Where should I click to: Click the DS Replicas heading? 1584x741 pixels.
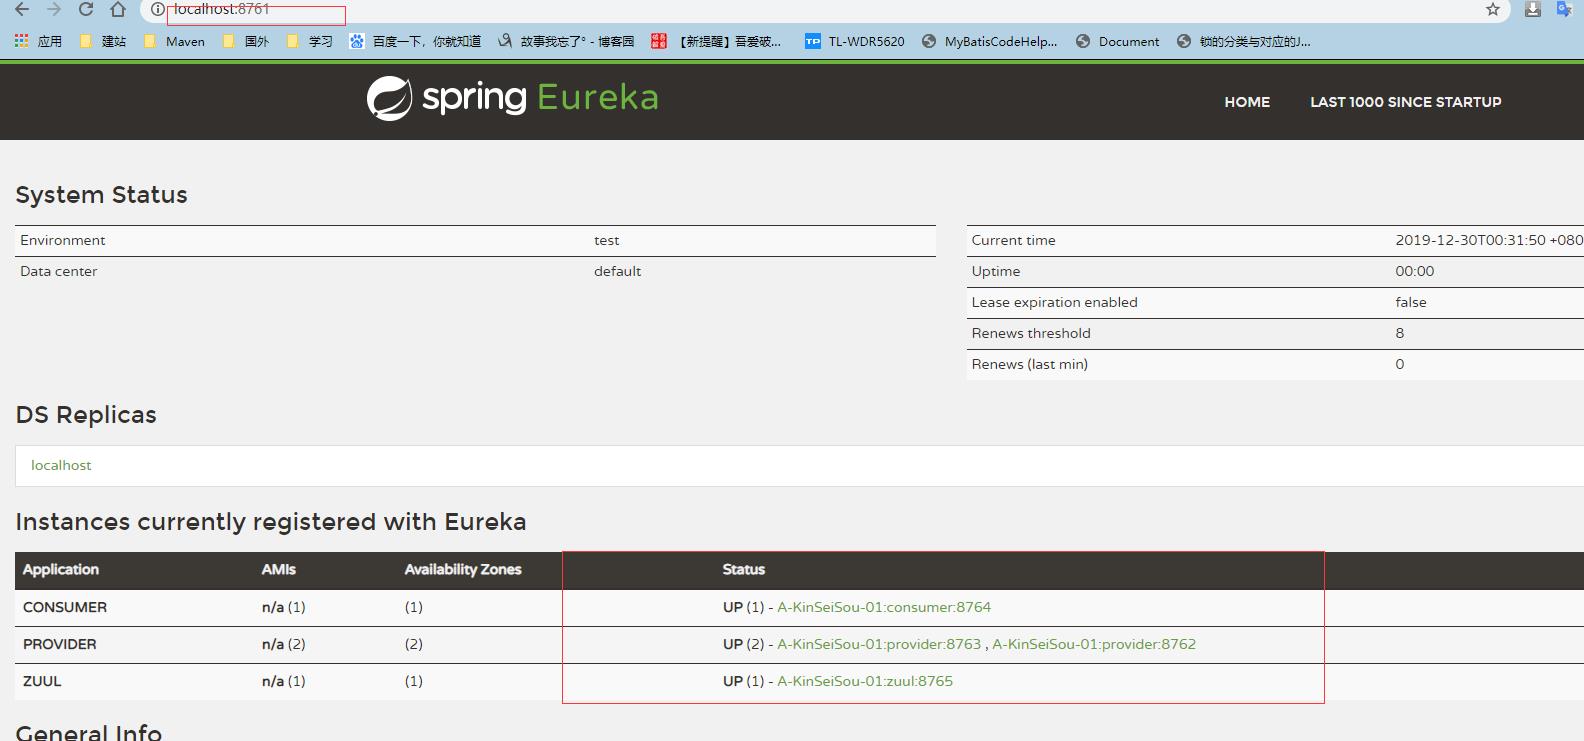coord(86,415)
